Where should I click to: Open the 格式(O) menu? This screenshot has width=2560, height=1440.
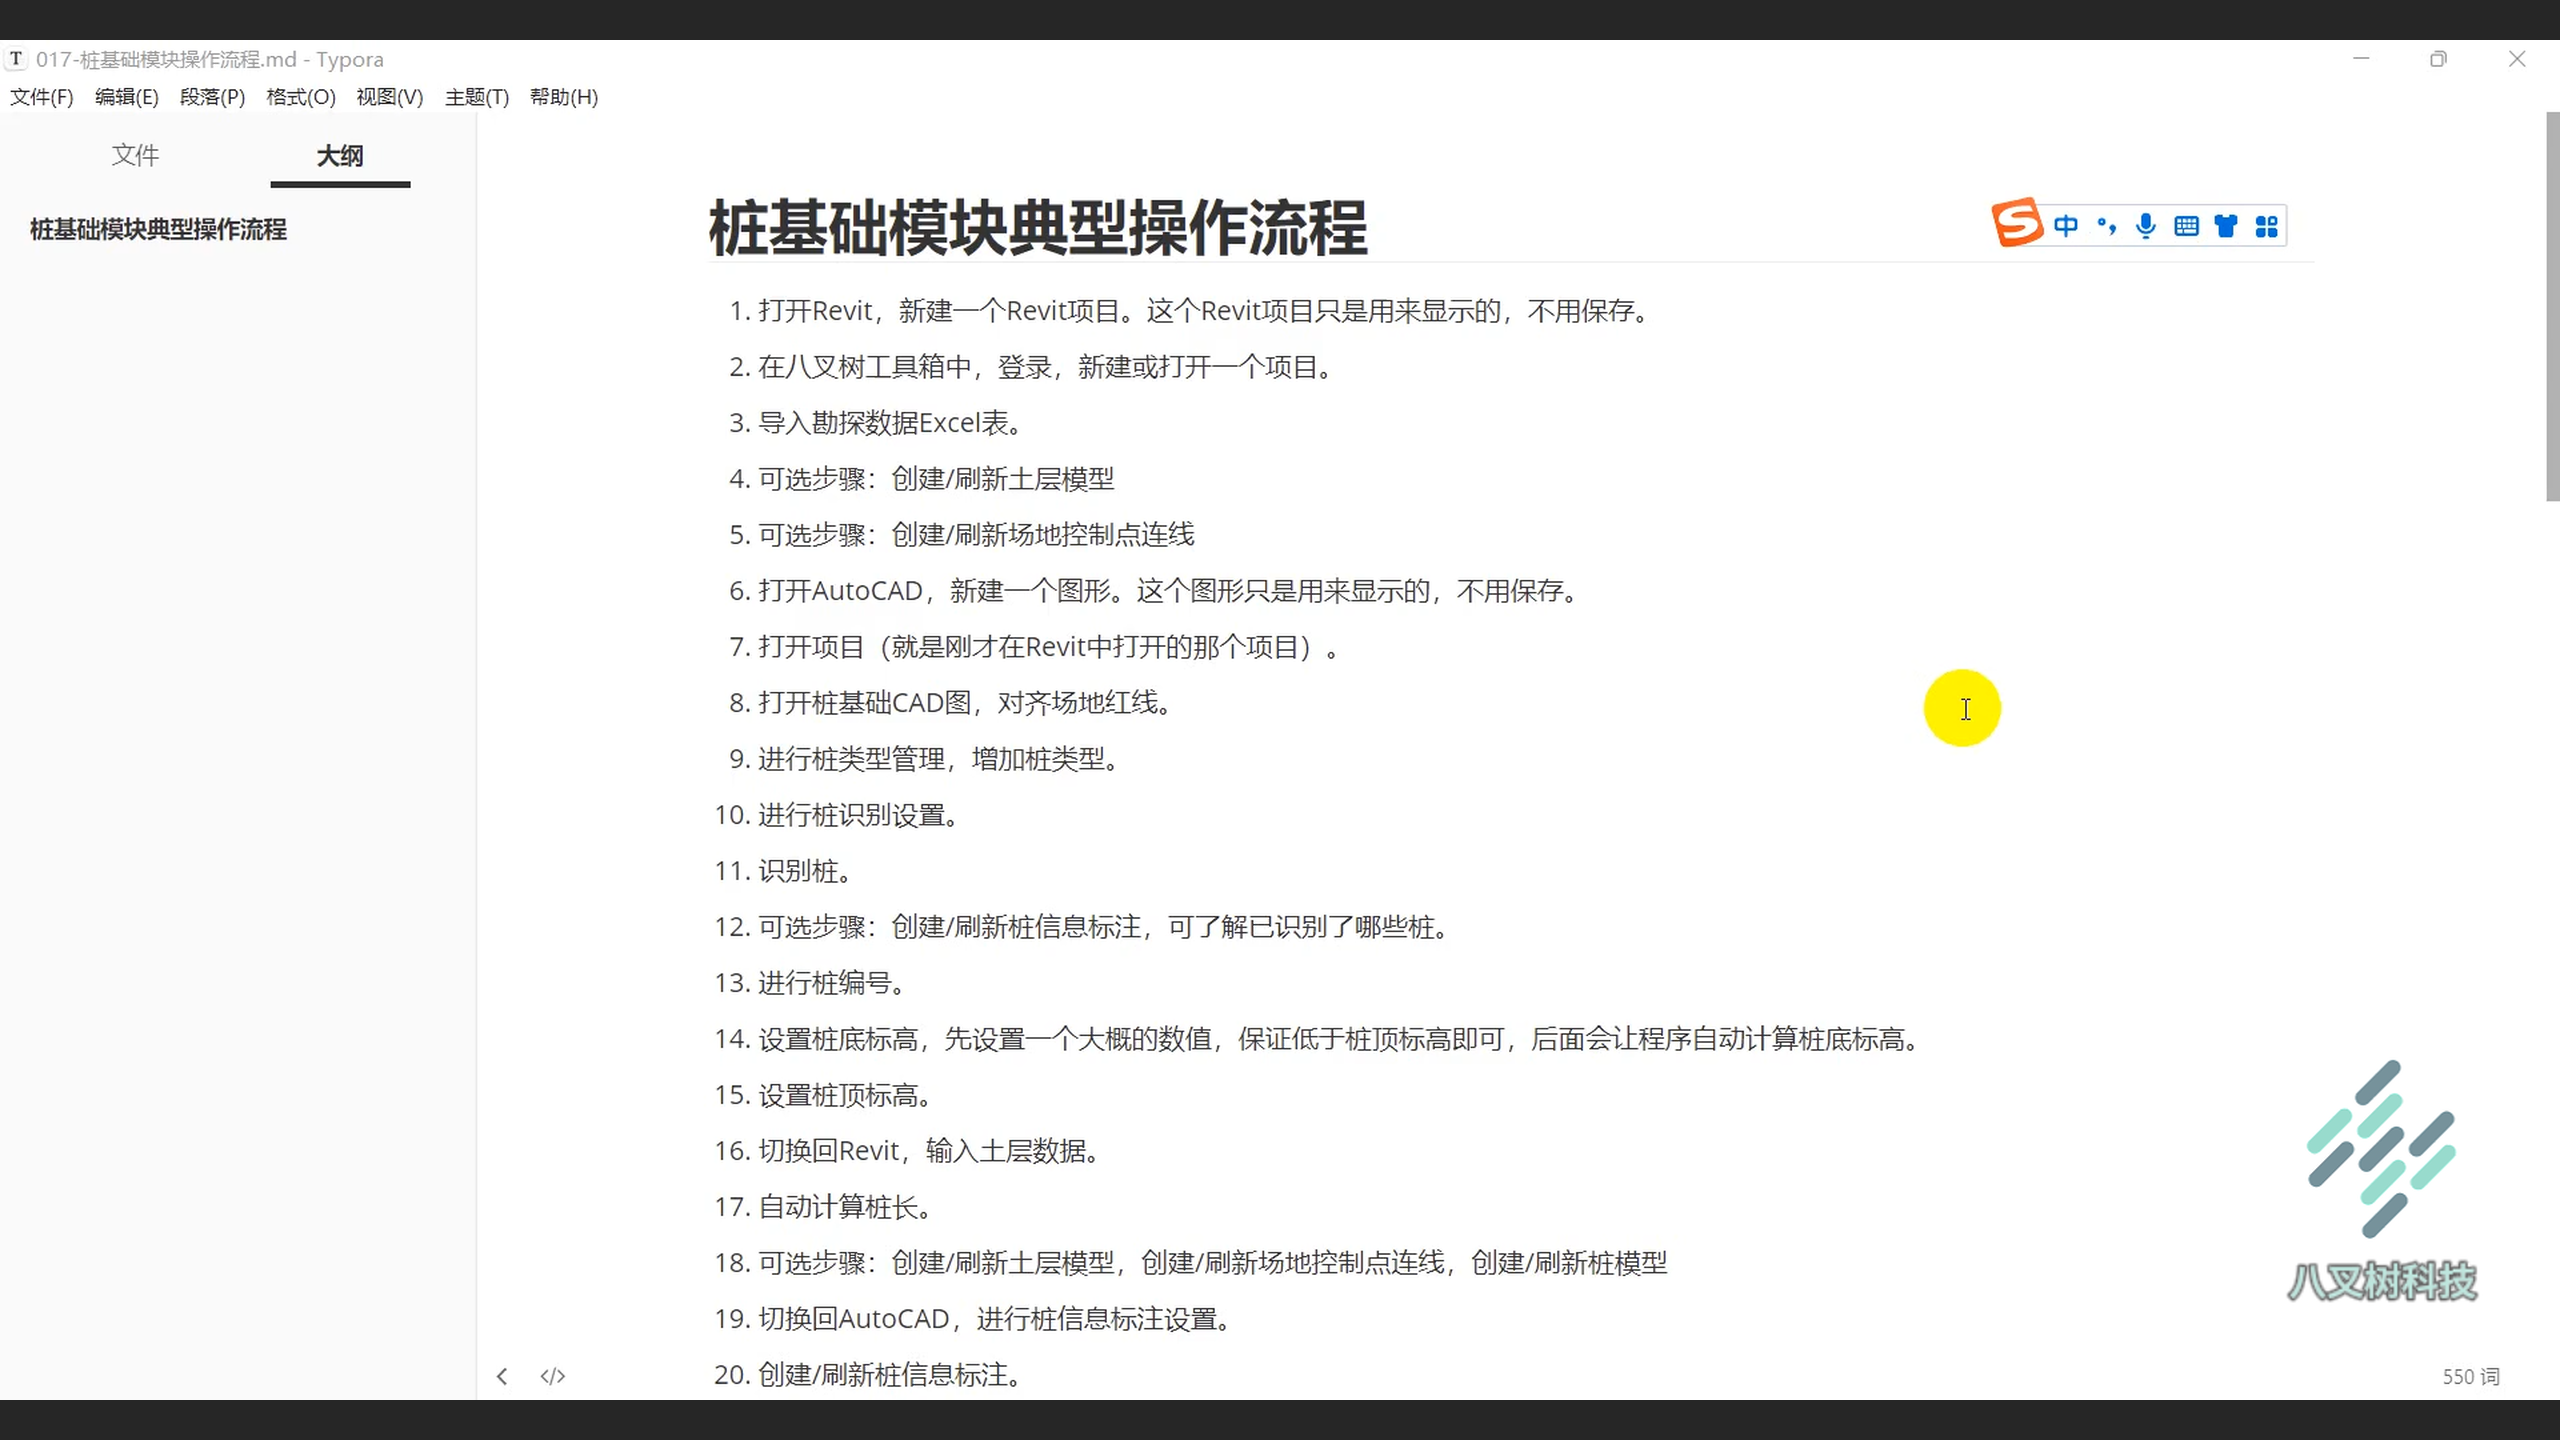[x=300, y=97]
